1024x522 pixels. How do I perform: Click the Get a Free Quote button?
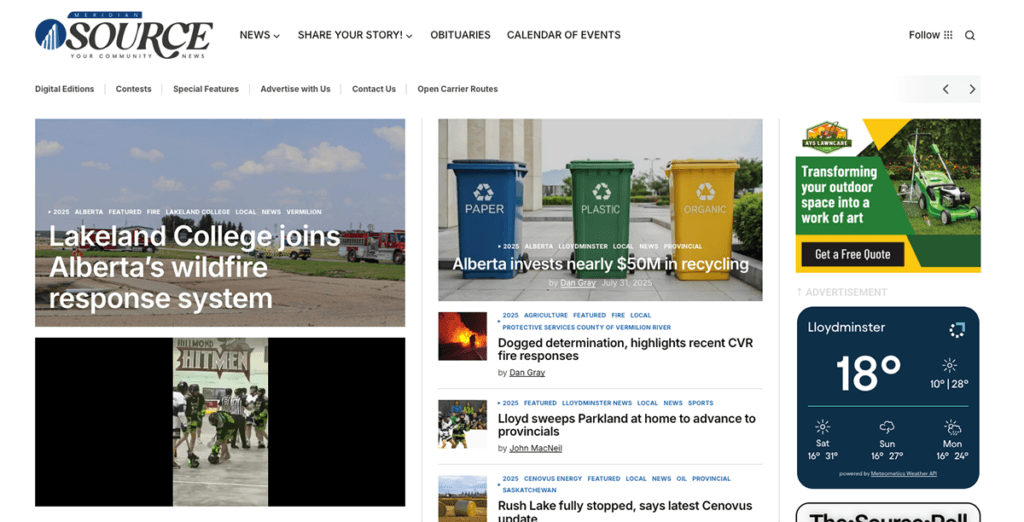tap(852, 254)
